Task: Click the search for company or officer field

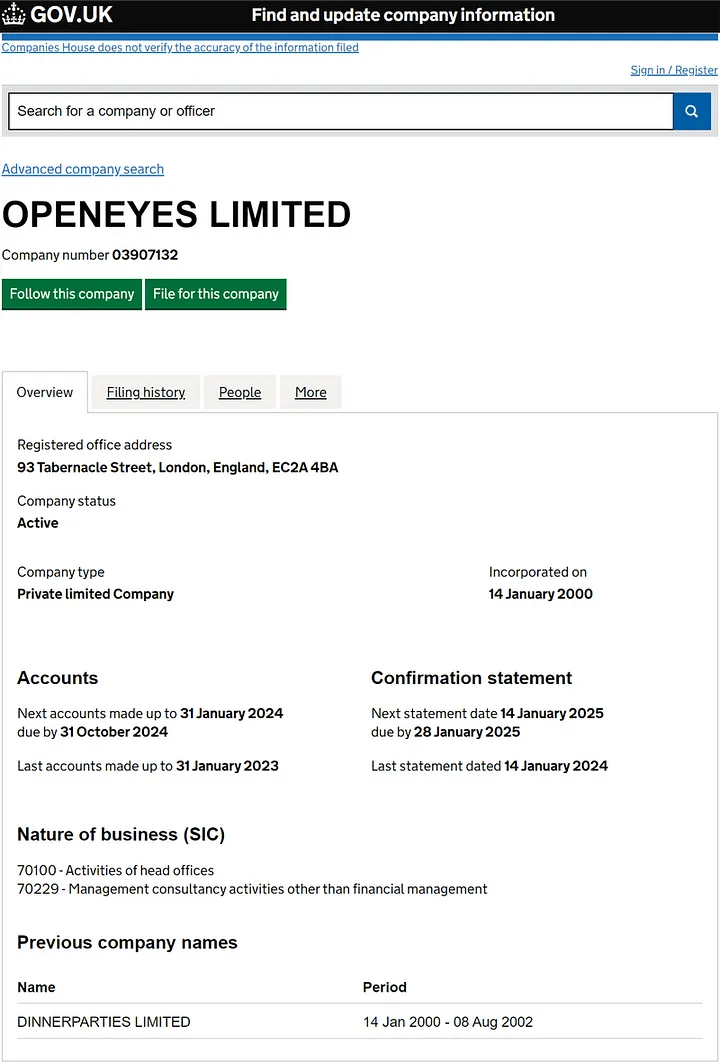Action: tap(341, 111)
